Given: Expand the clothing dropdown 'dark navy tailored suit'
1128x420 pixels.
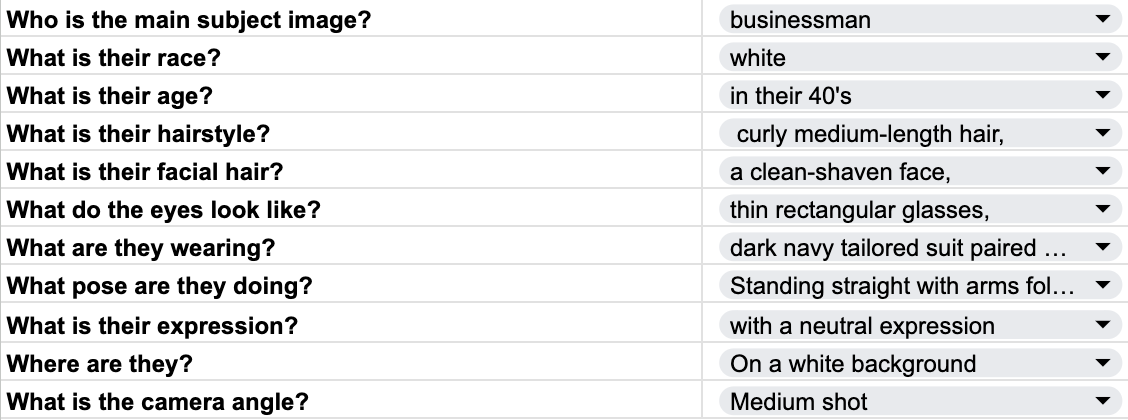Looking at the screenshot, I should click(x=1103, y=249).
